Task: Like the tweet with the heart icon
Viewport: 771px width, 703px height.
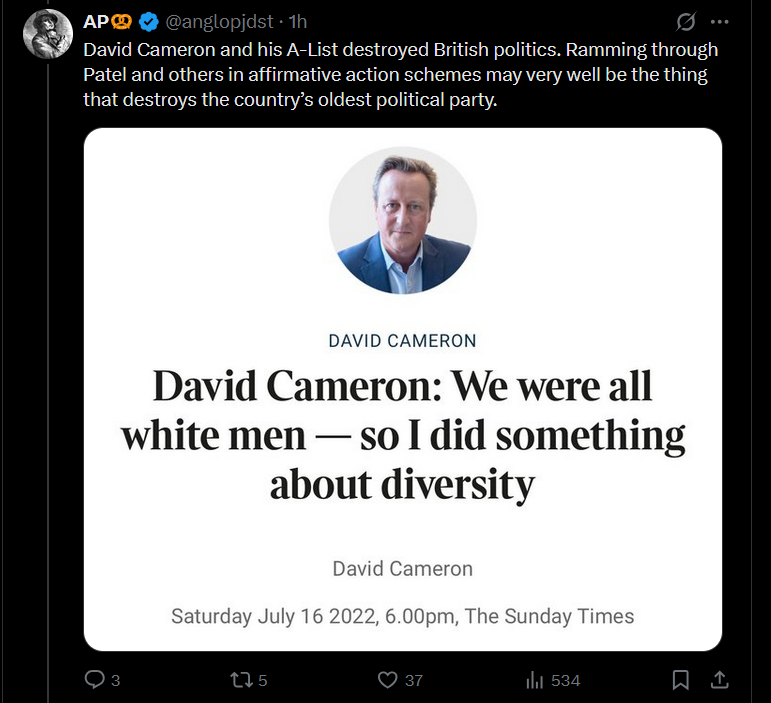Action: 388,680
